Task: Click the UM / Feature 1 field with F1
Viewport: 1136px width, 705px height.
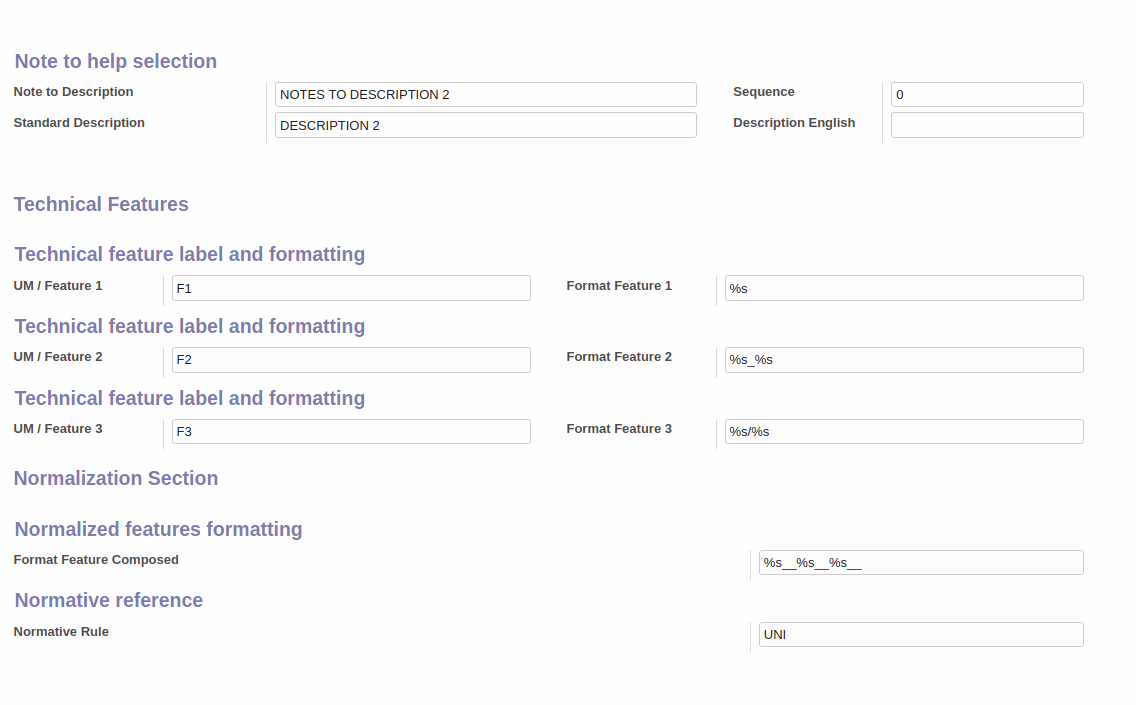Action: (350, 289)
